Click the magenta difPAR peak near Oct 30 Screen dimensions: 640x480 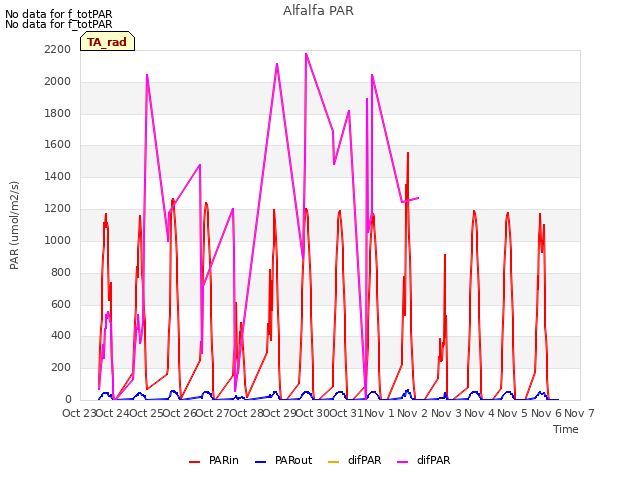(x=306, y=54)
